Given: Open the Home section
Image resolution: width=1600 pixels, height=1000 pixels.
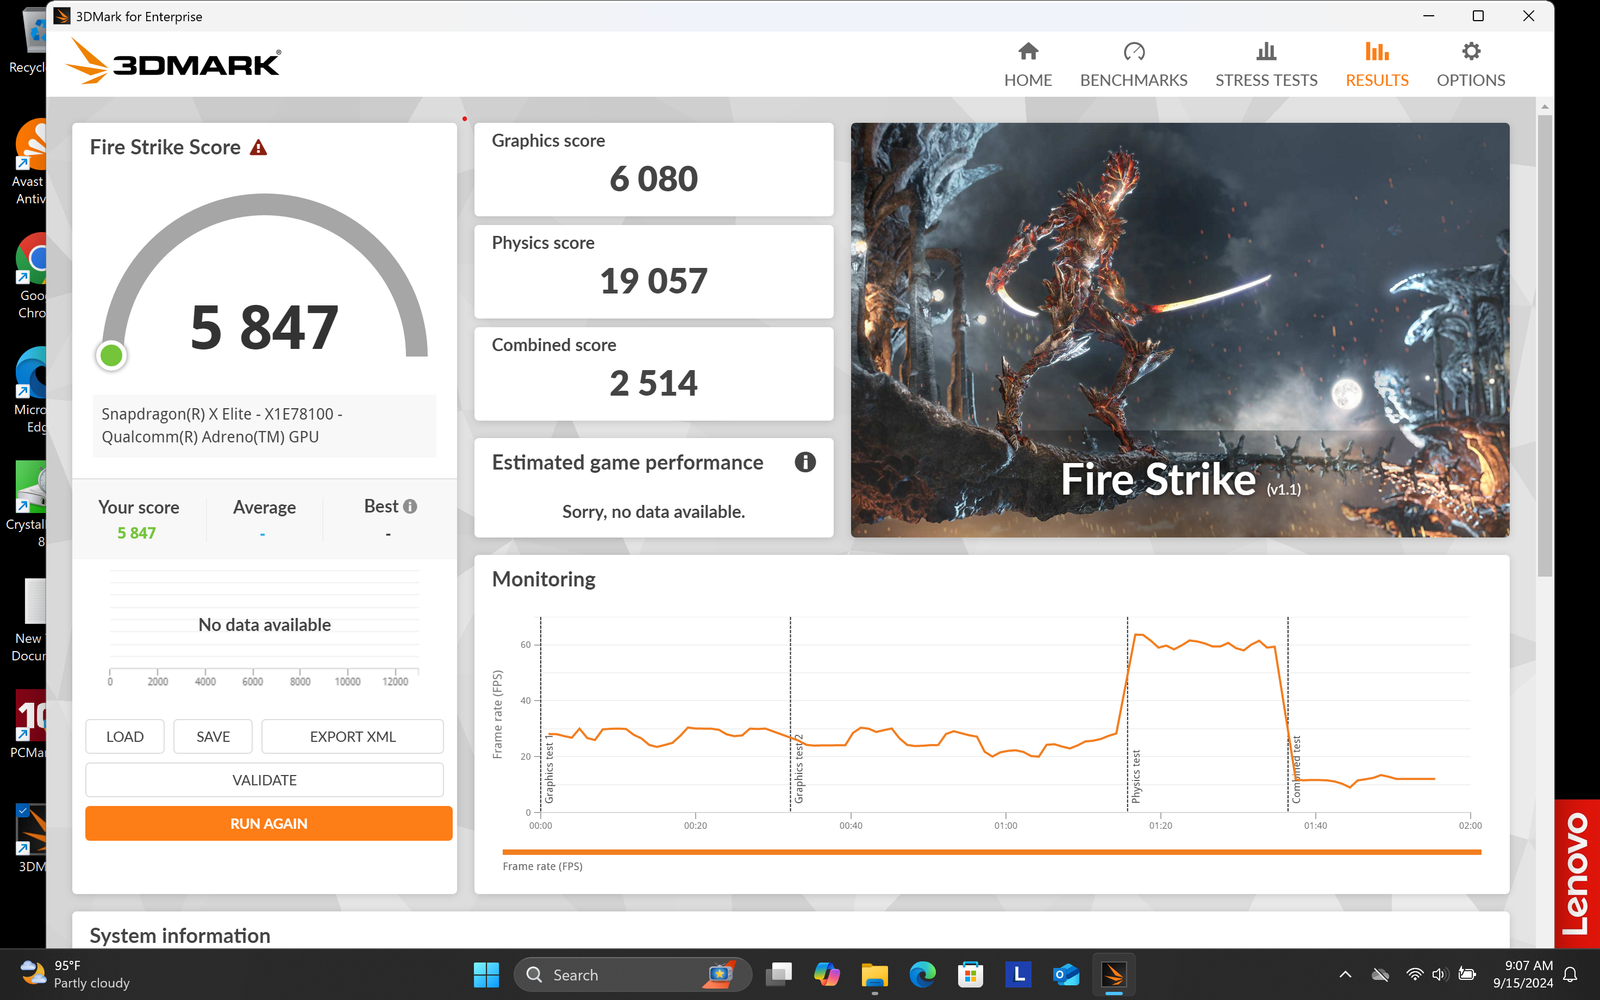Looking at the screenshot, I should pyautogui.click(x=1027, y=64).
